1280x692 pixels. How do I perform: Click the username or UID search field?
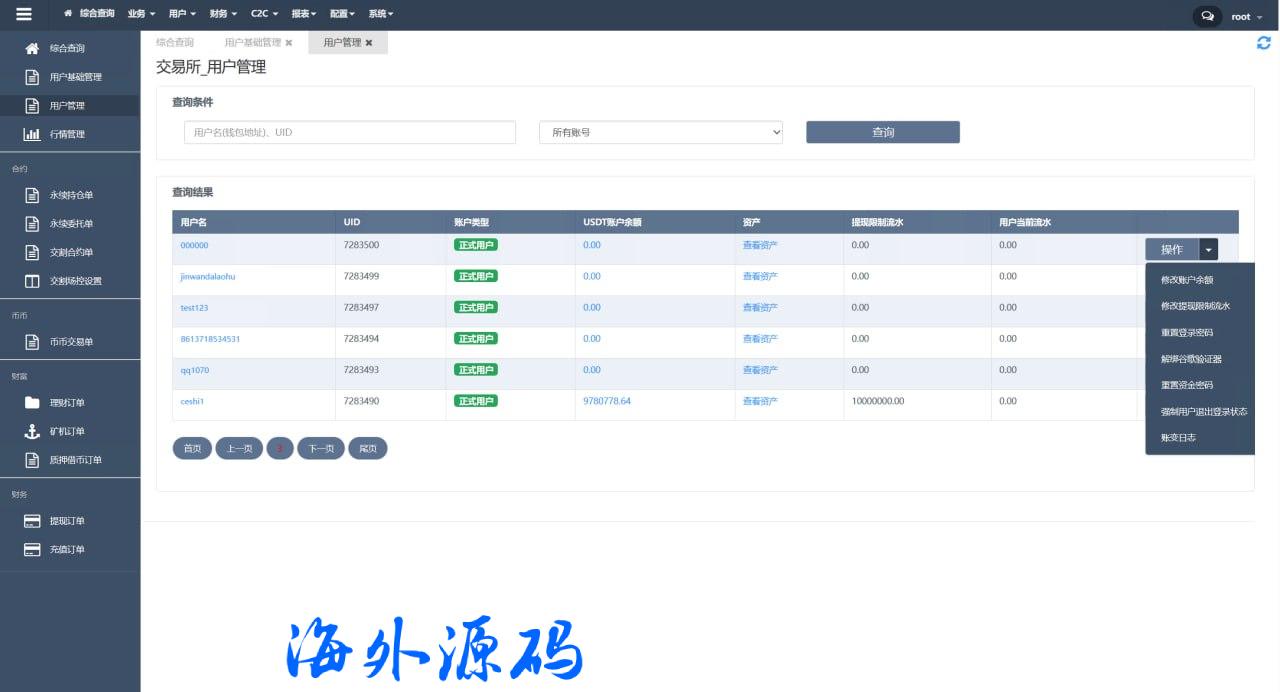coord(349,132)
